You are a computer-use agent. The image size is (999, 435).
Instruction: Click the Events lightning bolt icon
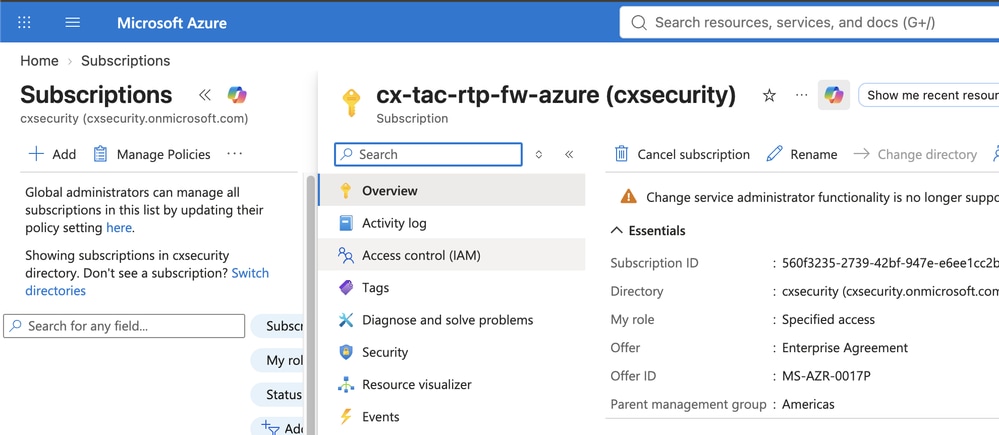point(345,417)
